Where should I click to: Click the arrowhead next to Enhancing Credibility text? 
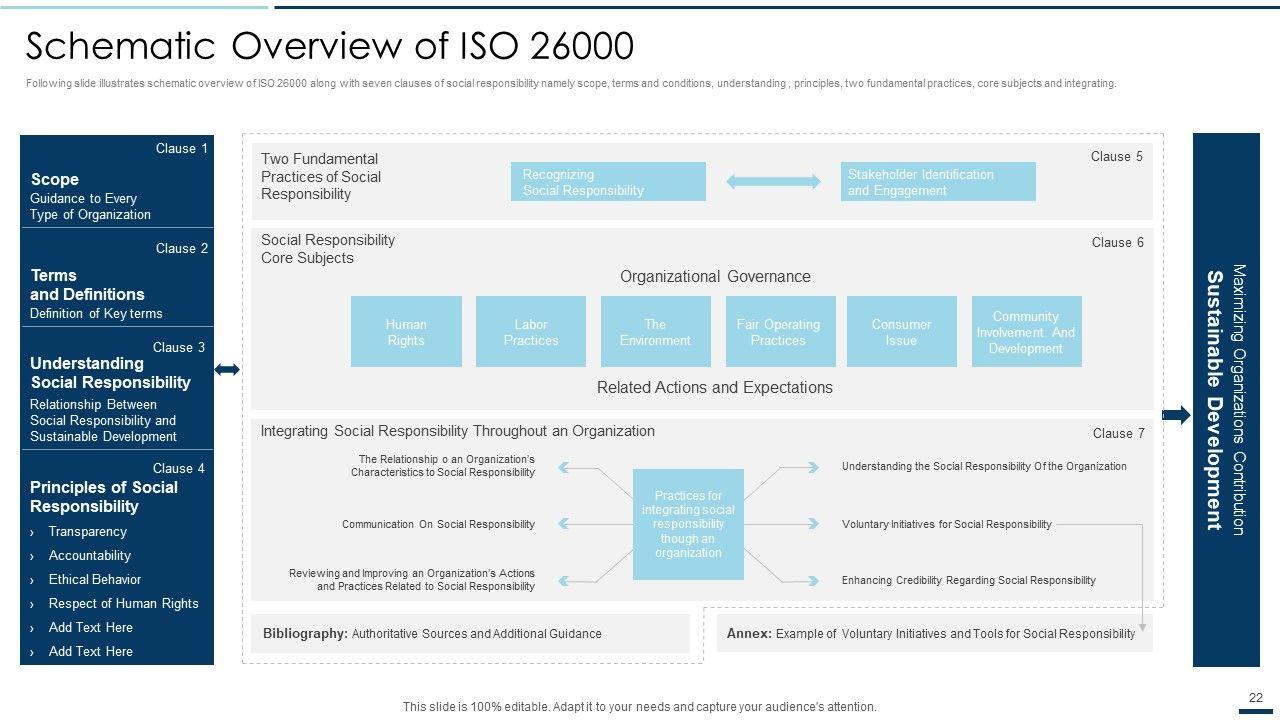(x=813, y=580)
